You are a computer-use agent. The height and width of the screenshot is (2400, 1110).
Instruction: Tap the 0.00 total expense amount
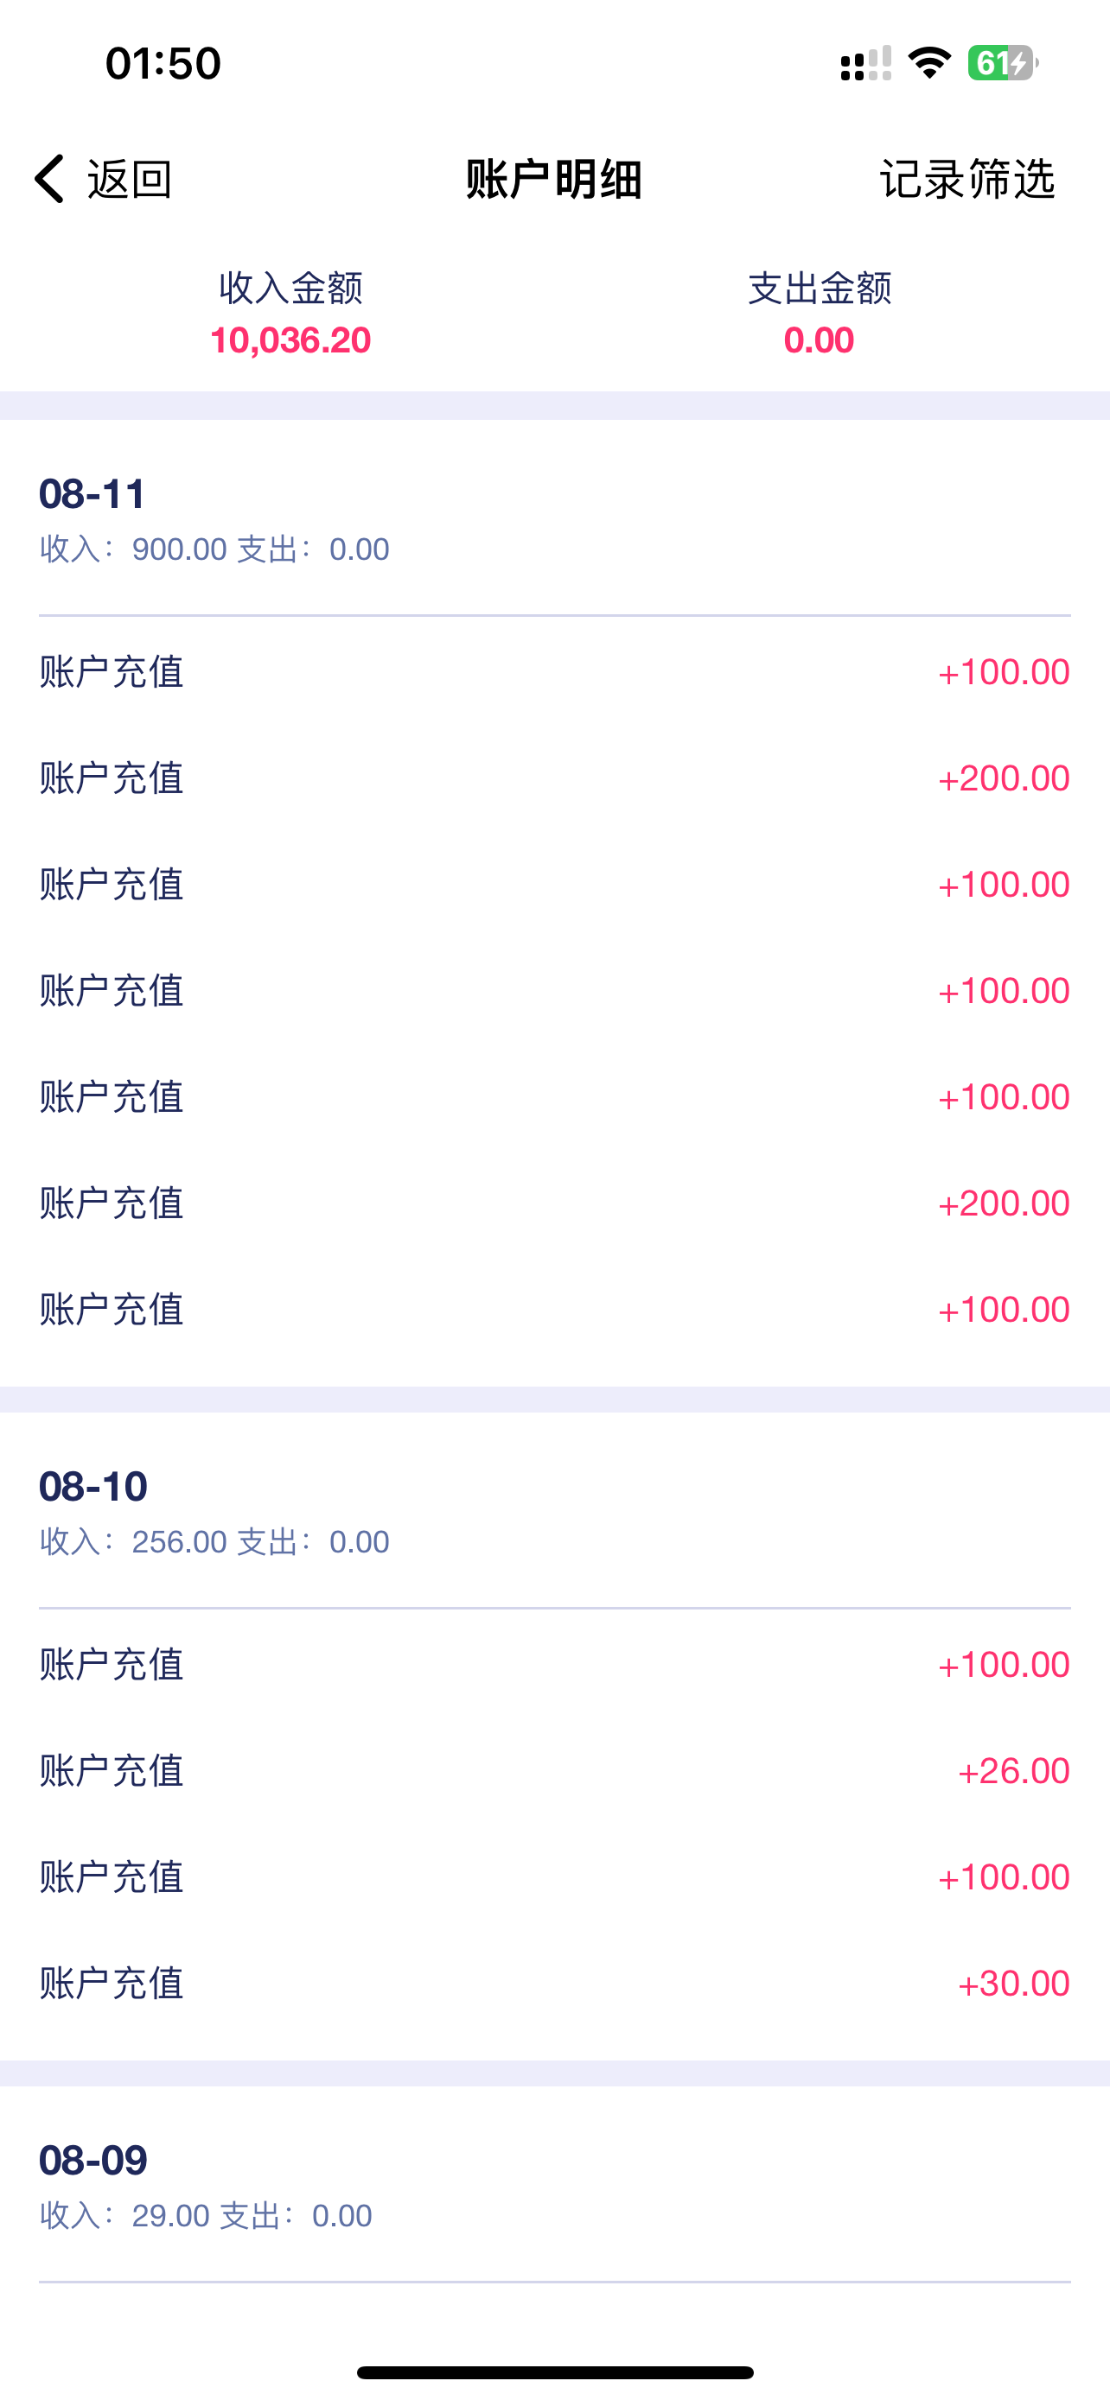click(x=819, y=341)
